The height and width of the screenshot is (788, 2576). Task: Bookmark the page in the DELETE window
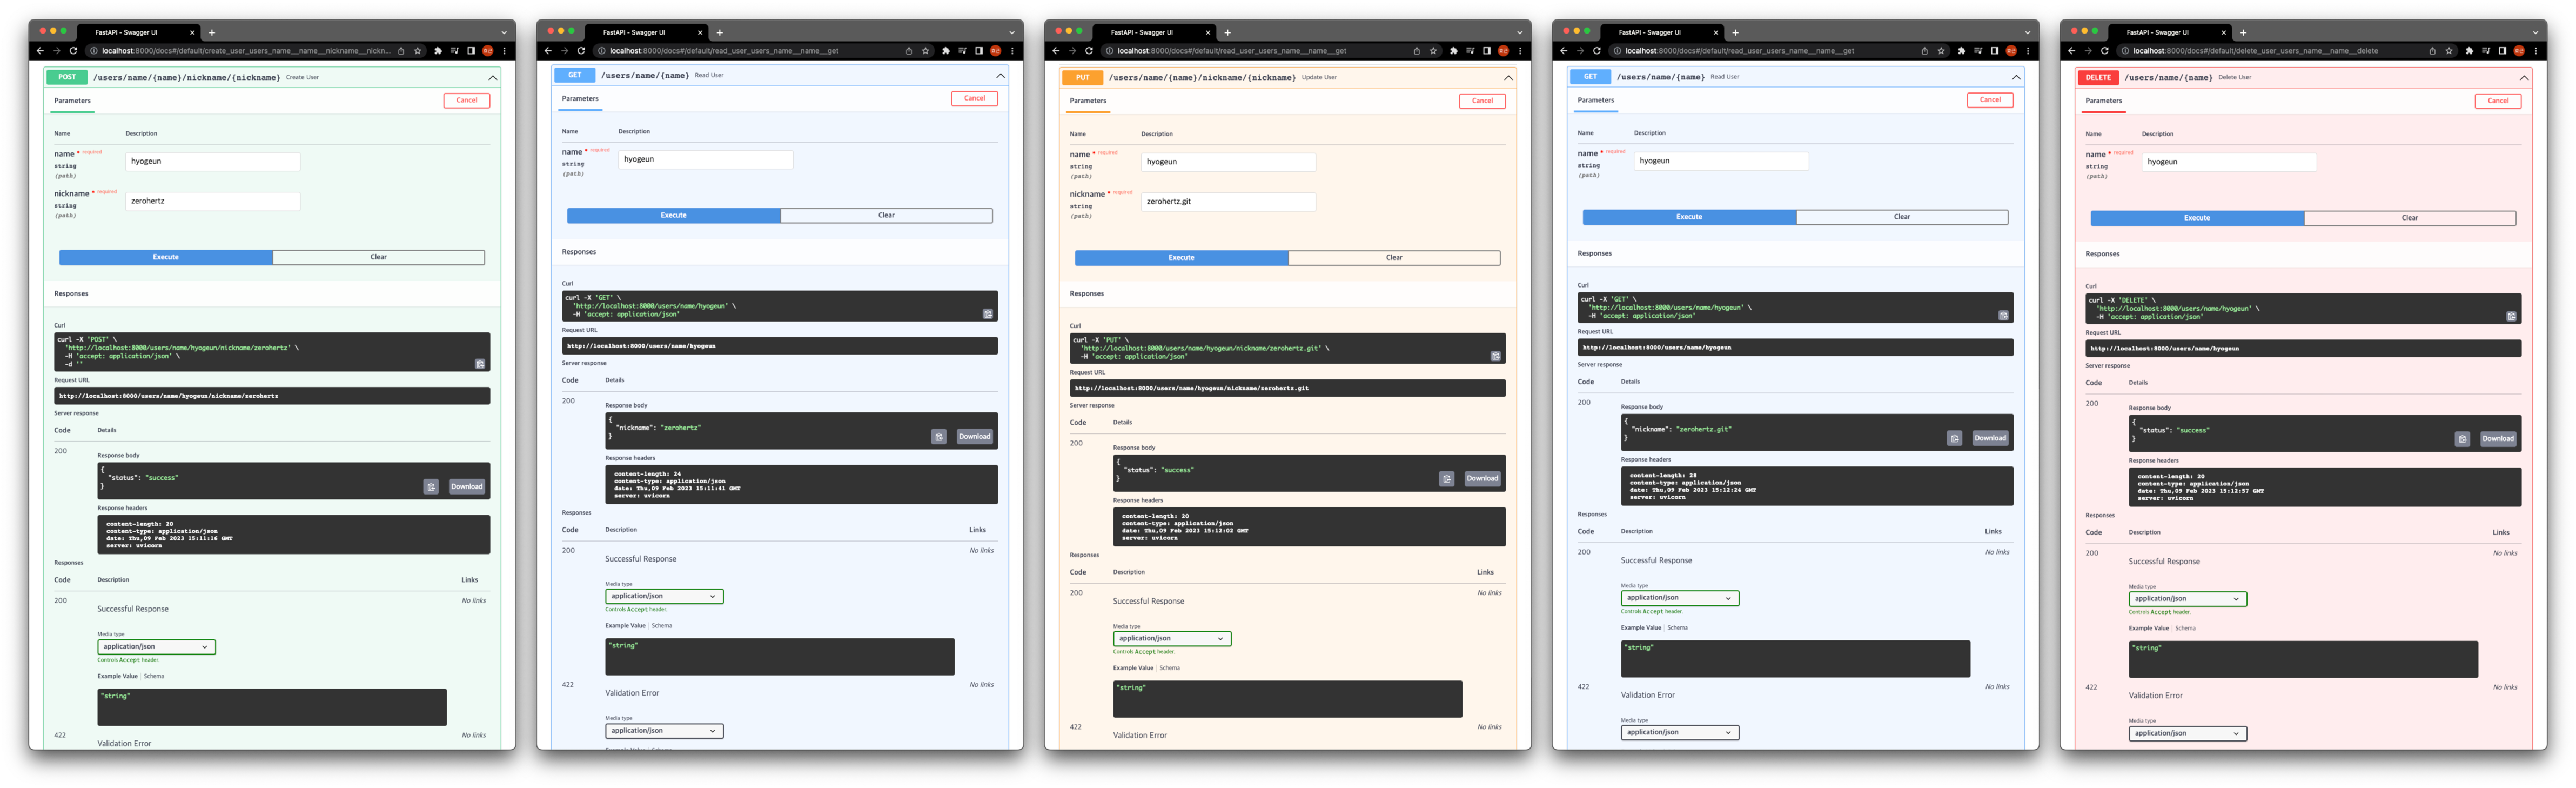click(2449, 51)
